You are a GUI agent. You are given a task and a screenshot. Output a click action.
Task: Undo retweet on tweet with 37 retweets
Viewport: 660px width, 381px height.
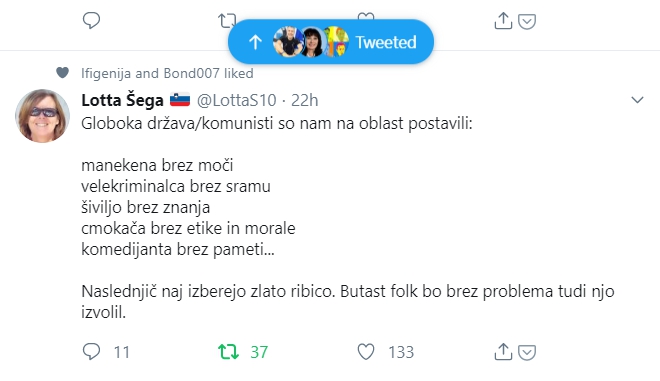(x=228, y=352)
